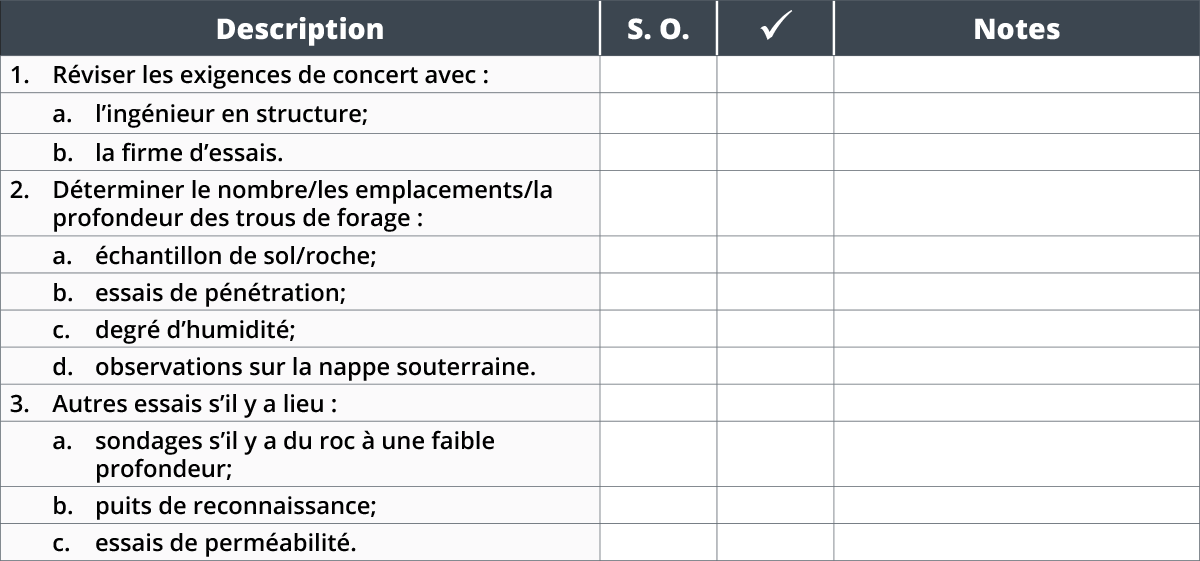The image size is (1200, 561).
Task: Select the S. O. column header
Action: 658,28
